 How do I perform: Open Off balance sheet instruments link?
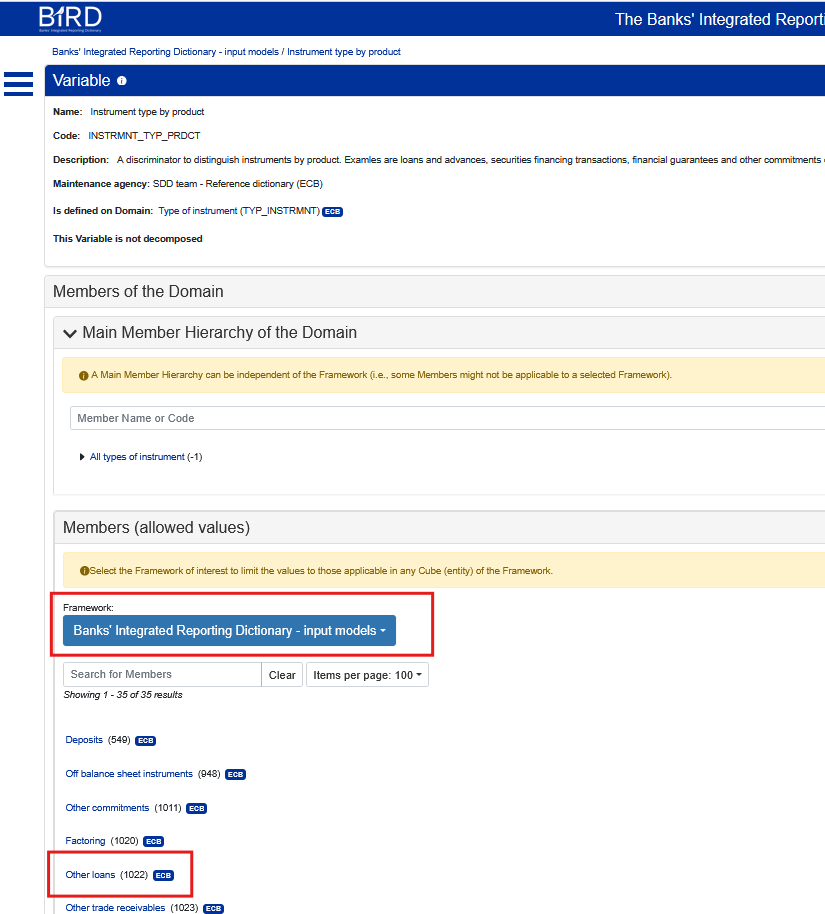129,774
